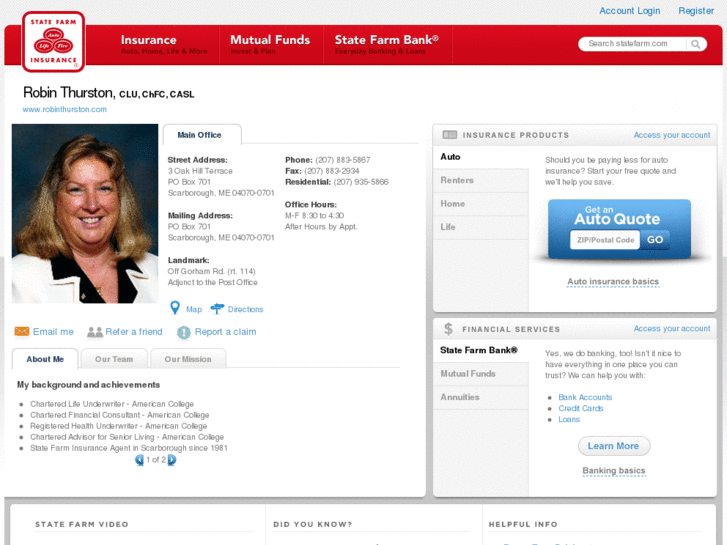Image resolution: width=727 pixels, height=545 pixels.
Task: Open the State Farm Bank navigation menu
Action: coord(387,45)
